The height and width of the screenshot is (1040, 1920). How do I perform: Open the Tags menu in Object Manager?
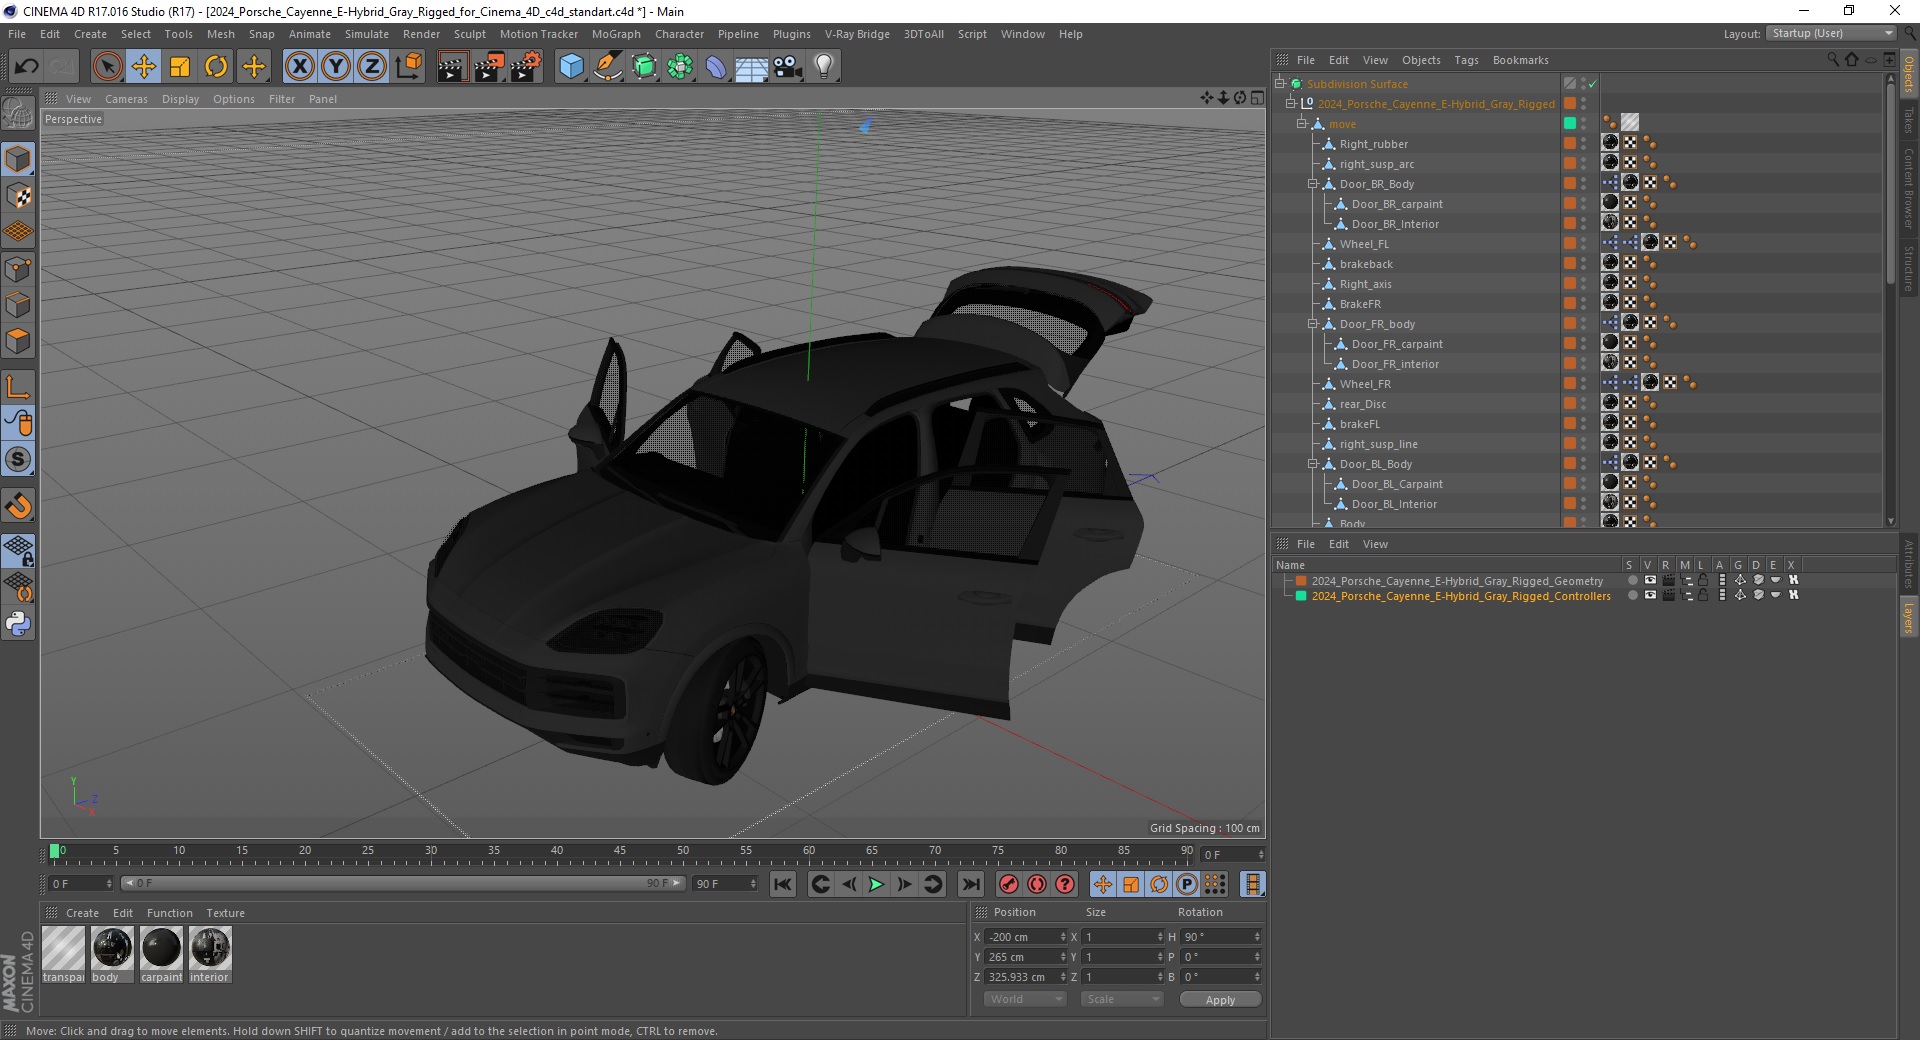tap(1466, 60)
